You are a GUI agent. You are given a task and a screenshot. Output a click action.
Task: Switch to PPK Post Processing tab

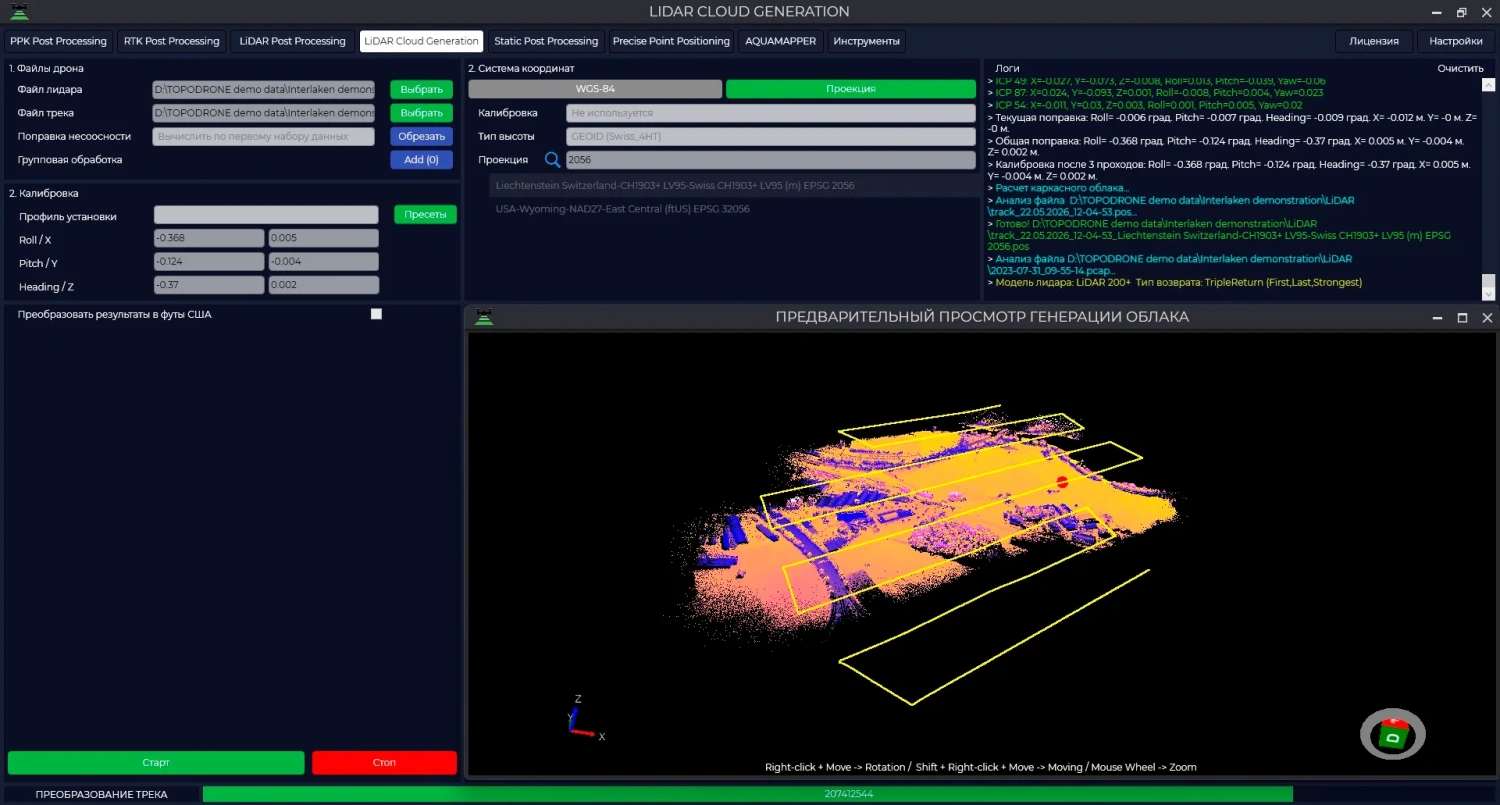click(58, 41)
